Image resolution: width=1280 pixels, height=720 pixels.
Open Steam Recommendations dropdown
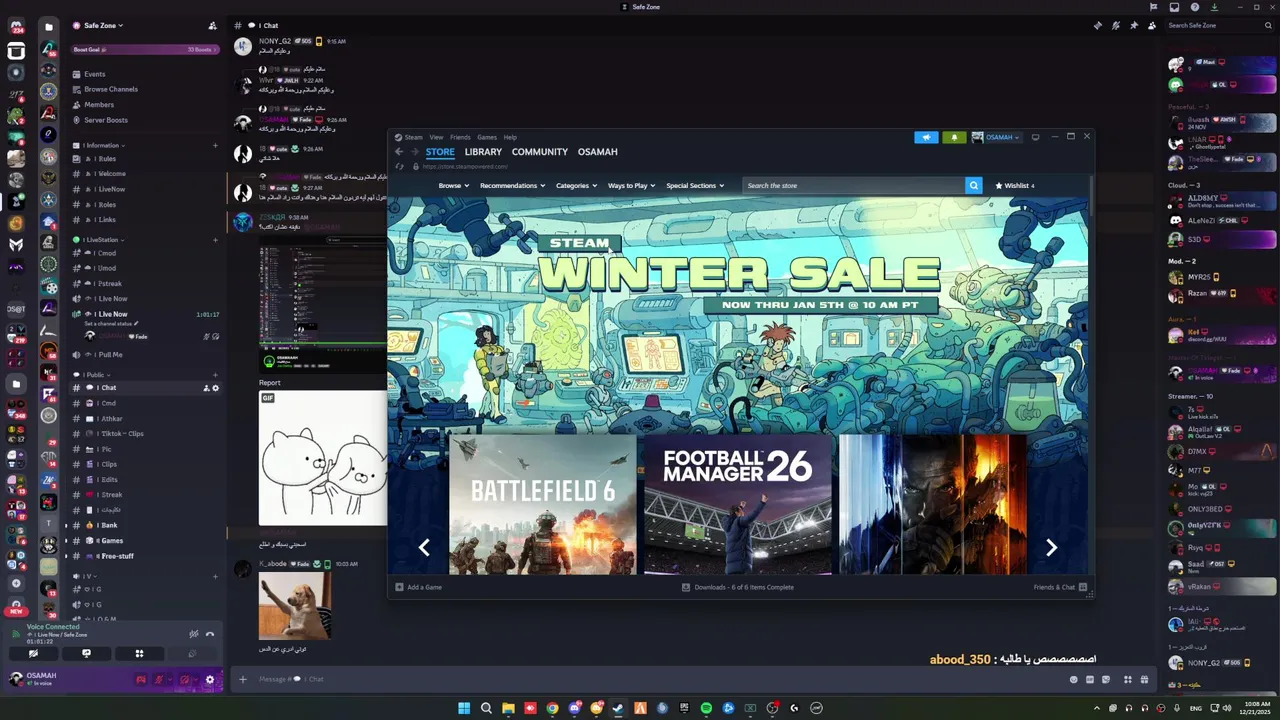[x=512, y=185]
